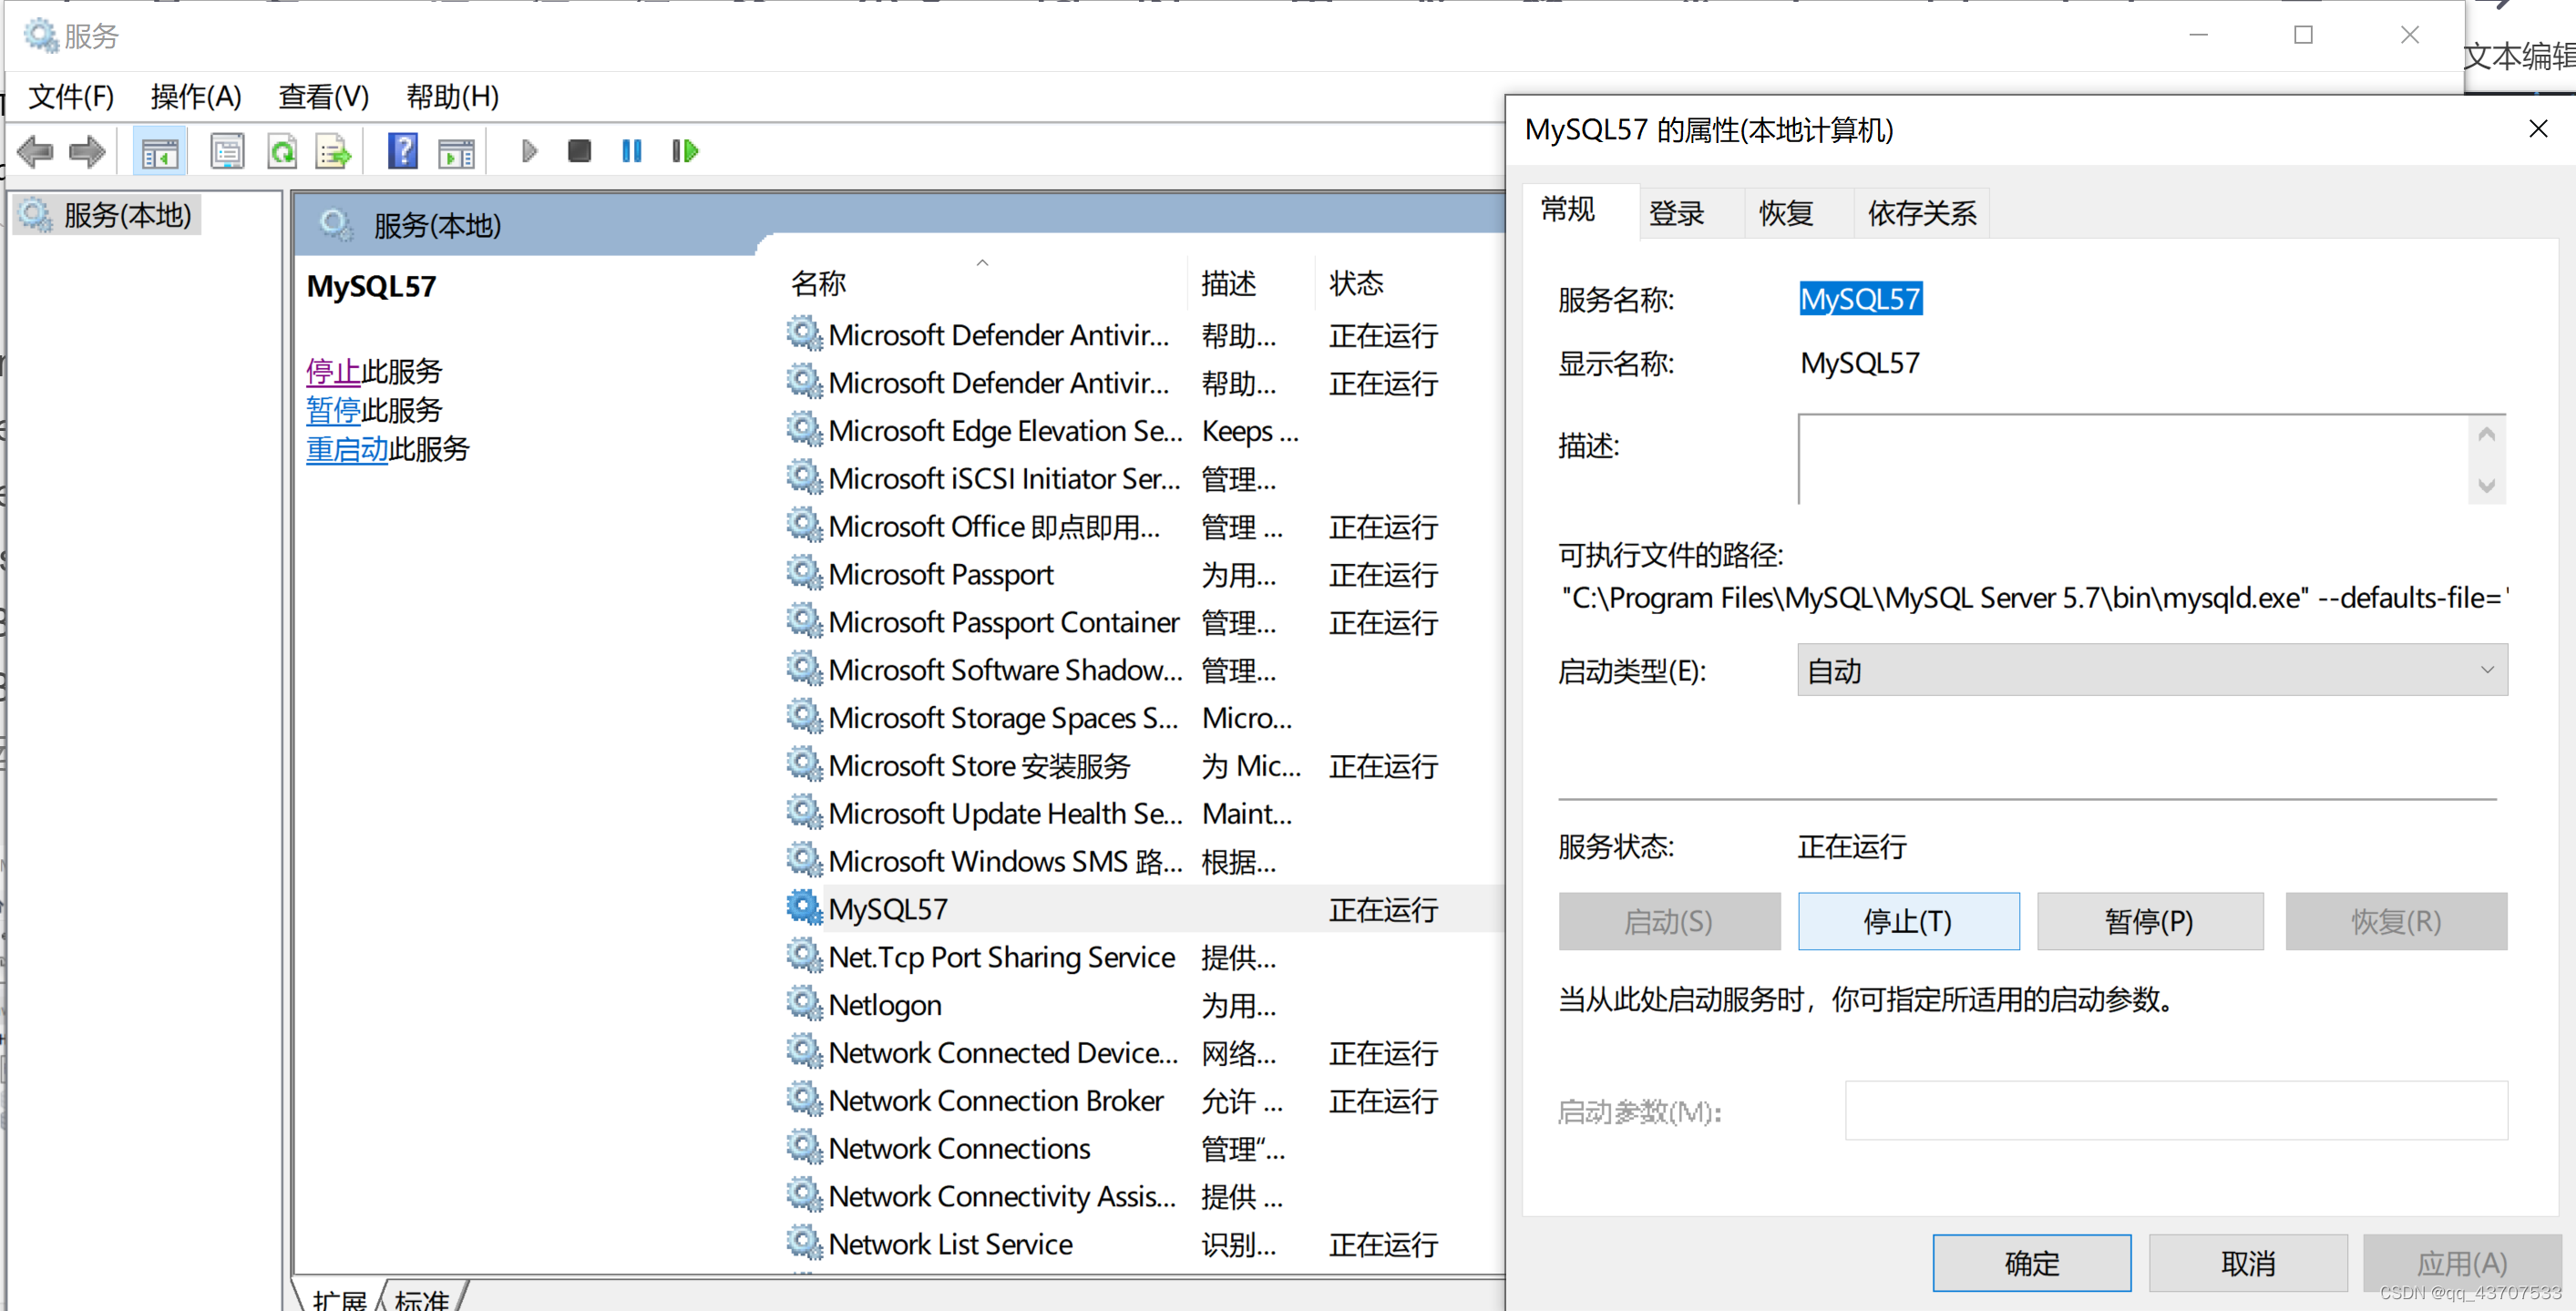This screenshot has width=2576, height=1311.
Task: Click the Refresh toolbar icon
Action: point(283,152)
